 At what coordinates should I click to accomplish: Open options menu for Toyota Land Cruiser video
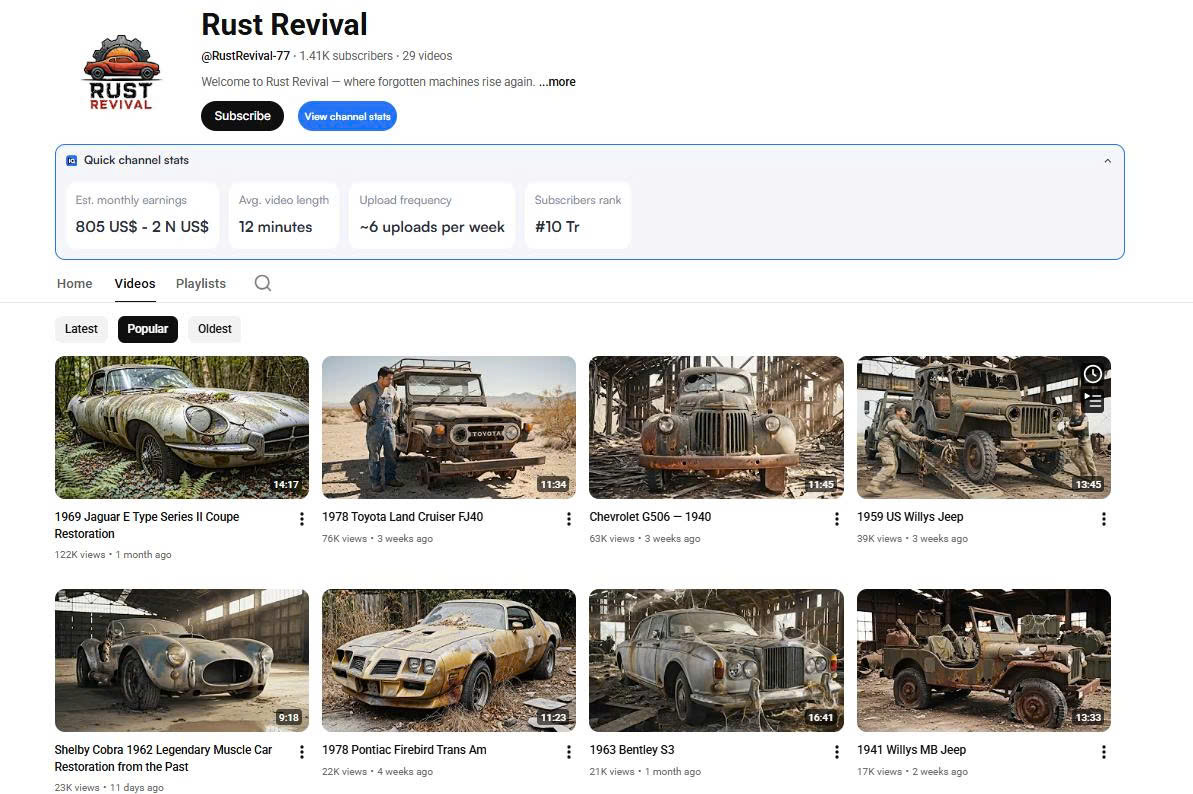tap(569, 519)
